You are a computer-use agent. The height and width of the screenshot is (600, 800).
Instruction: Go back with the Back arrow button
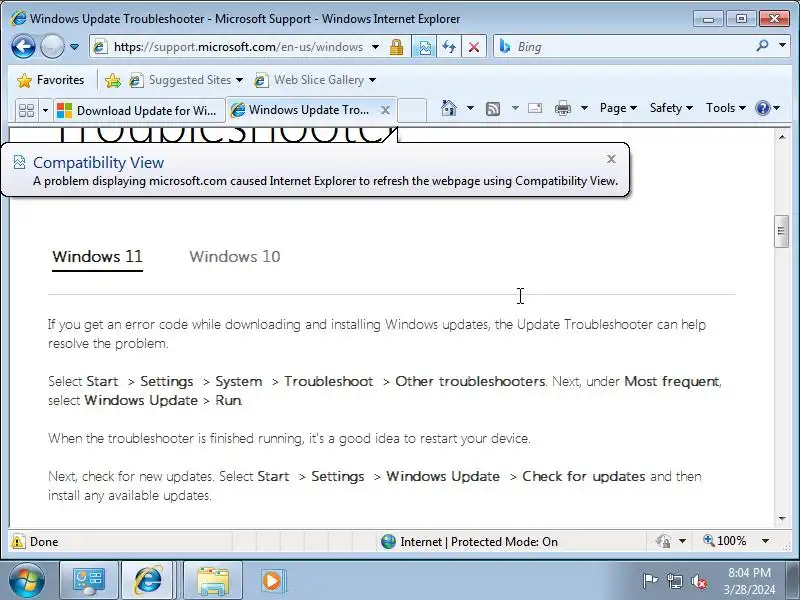point(23,46)
